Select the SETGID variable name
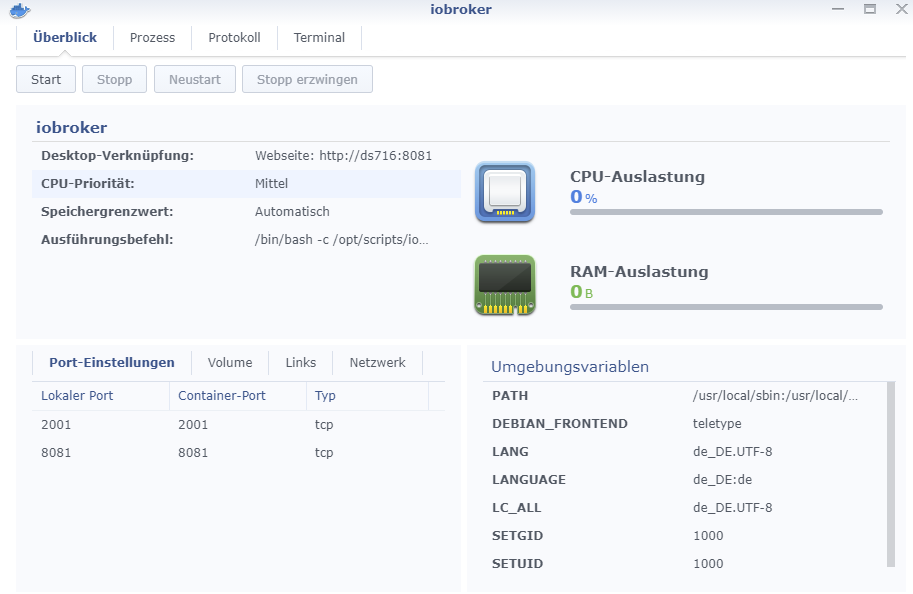 pos(517,536)
